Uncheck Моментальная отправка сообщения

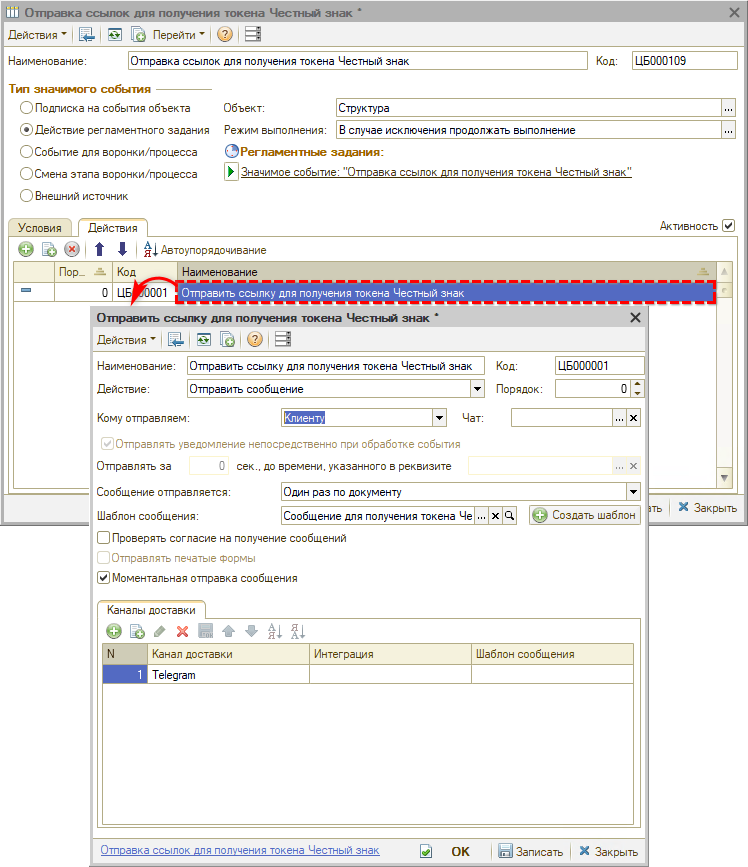[103, 577]
